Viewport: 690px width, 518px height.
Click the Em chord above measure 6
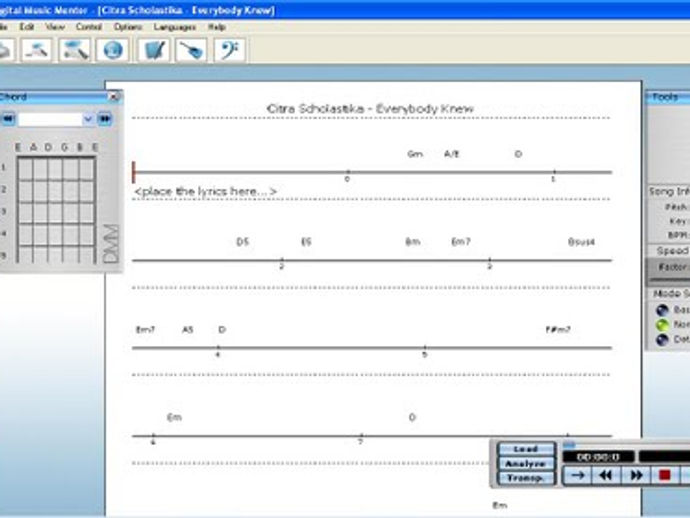(x=174, y=417)
